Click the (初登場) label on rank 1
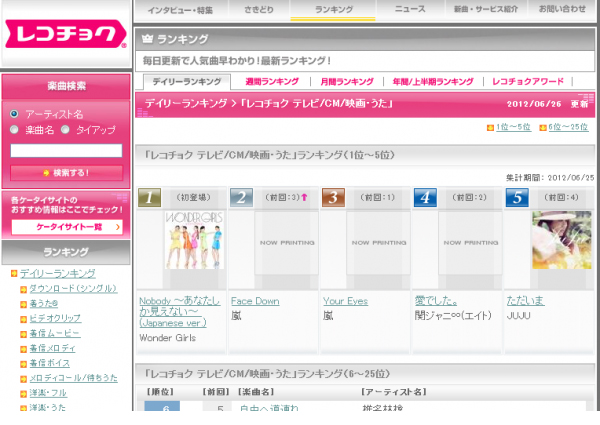The width and height of the screenshot is (600, 425). point(193,197)
